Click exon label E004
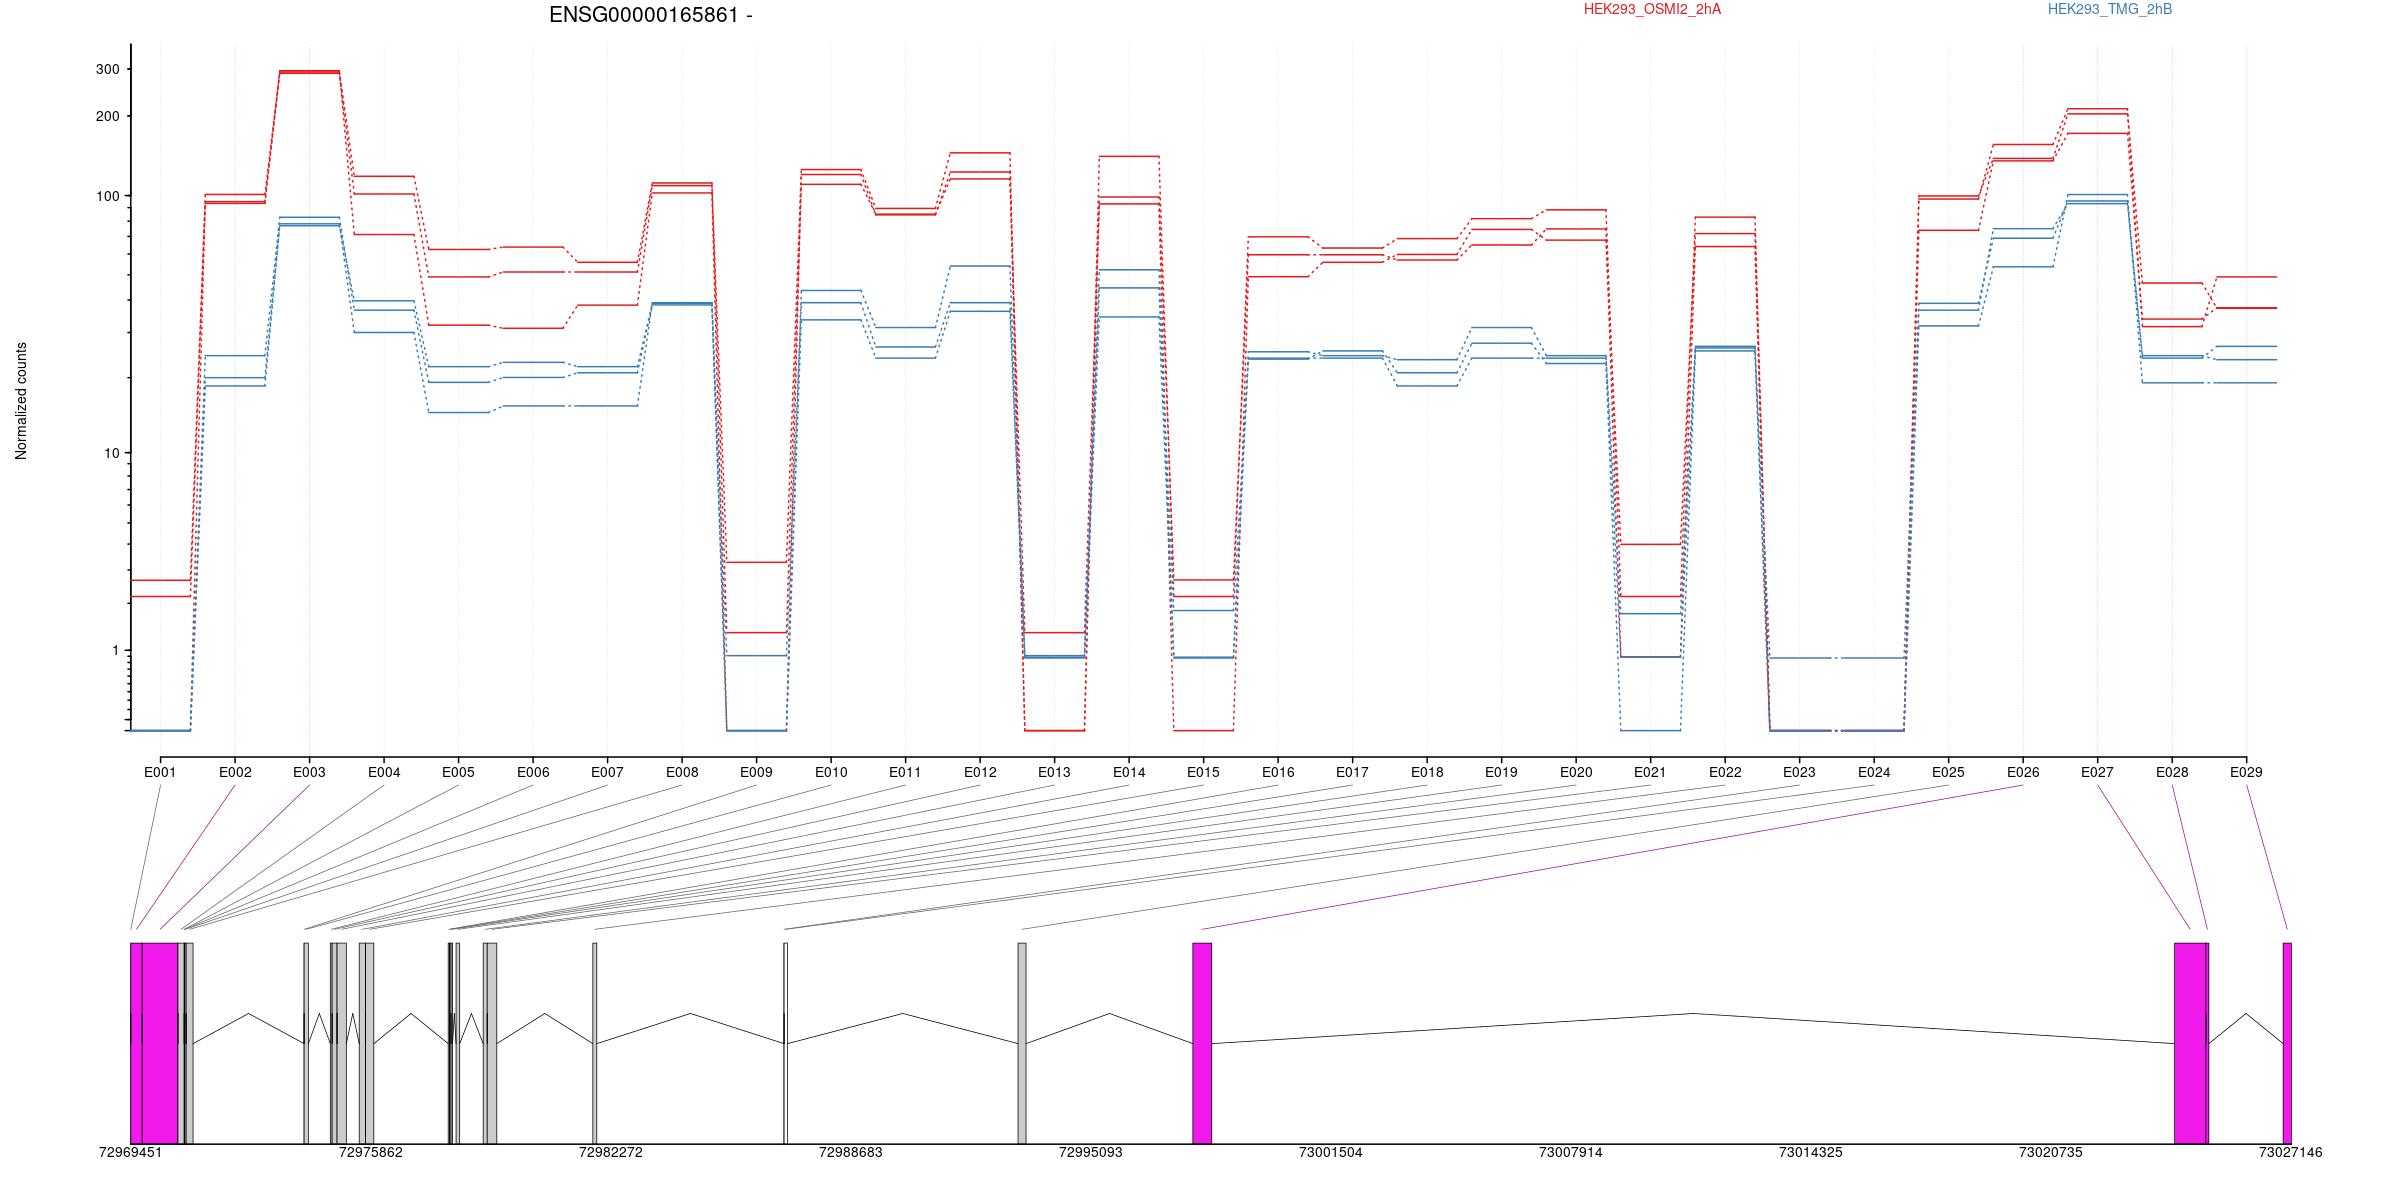Screen dimensions: 2400x1200 point(384,772)
